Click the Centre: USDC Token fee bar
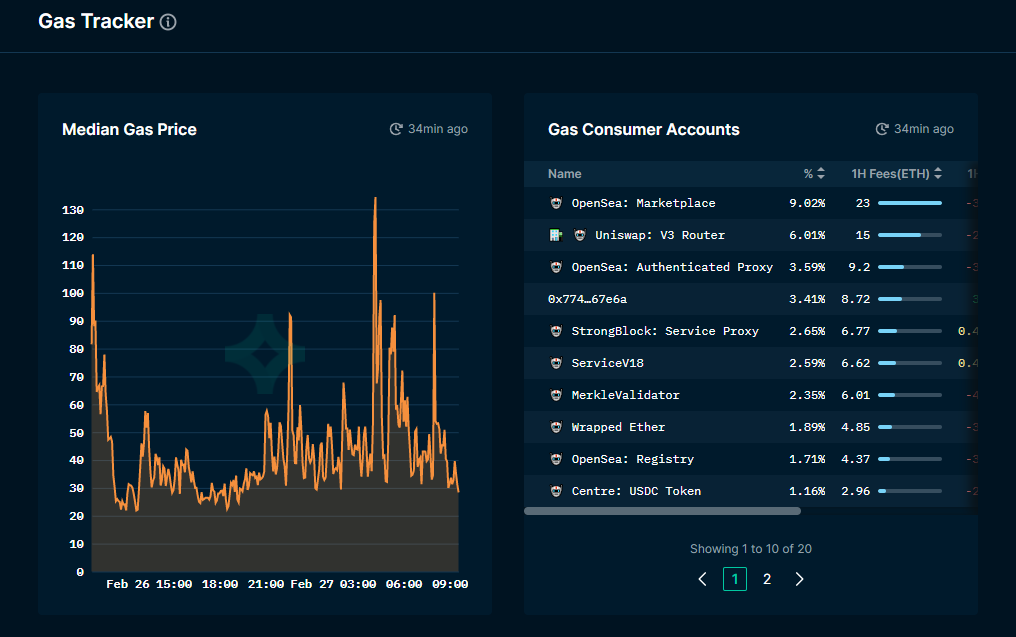Image resolution: width=1016 pixels, height=637 pixels. click(x=910, y=491)
